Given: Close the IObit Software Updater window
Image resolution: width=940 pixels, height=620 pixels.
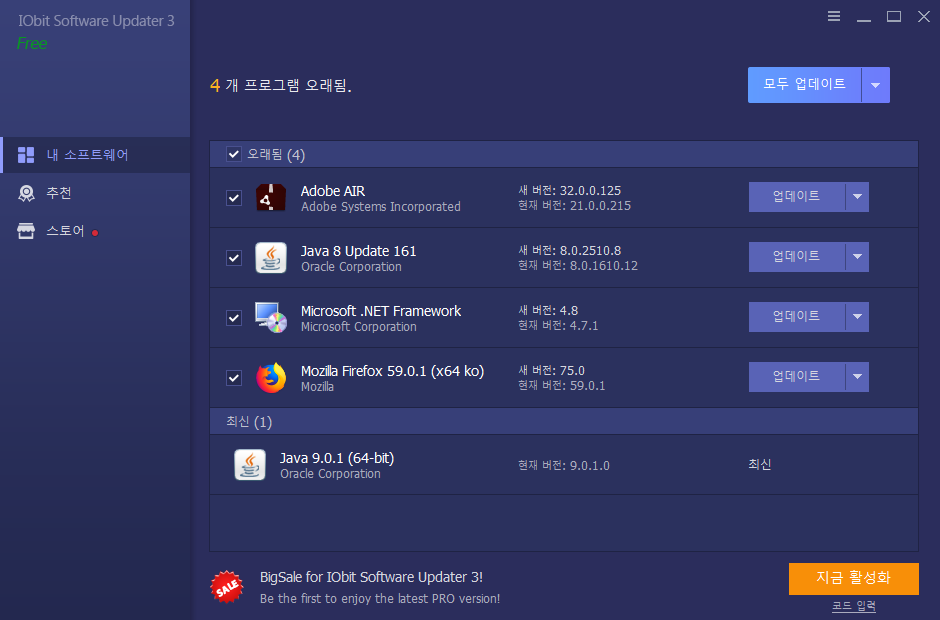Looking at the screenshot, I should click(x=924, y=16).
